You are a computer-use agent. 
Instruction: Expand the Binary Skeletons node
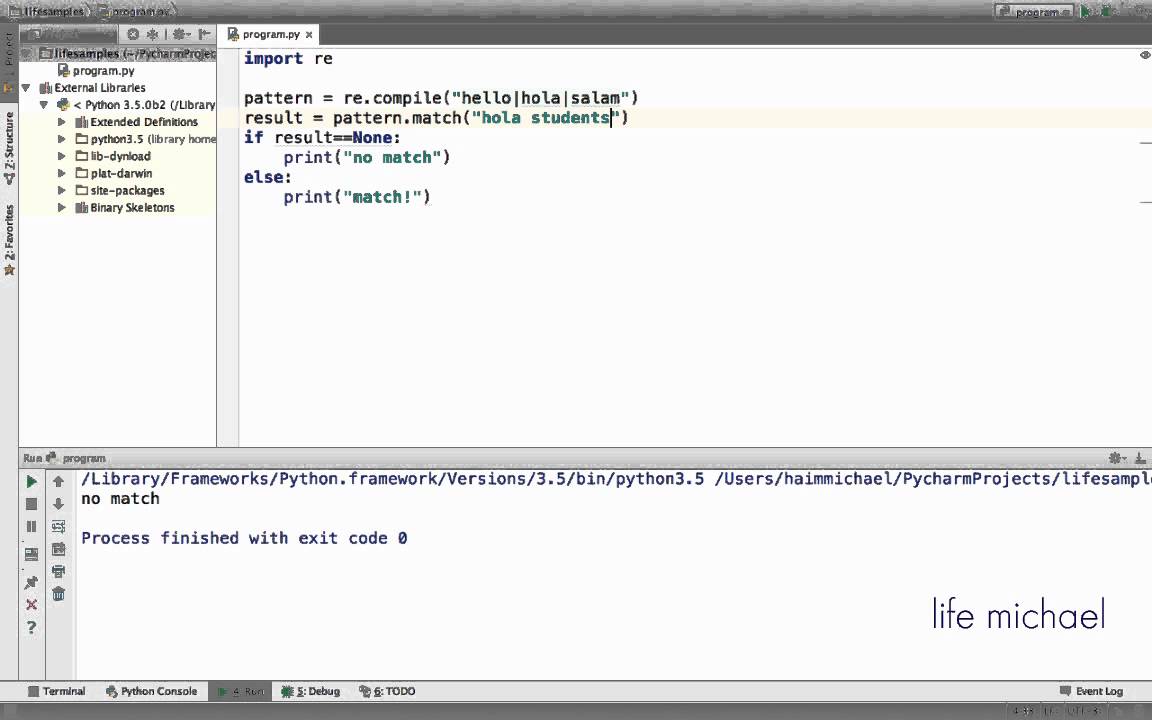coord(62,207)
